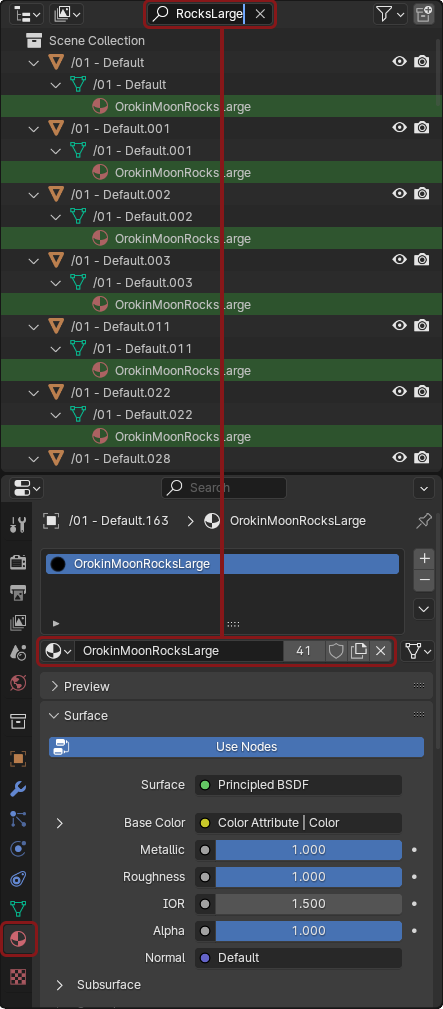
Task: Open the Texture properties checker tab
Action: [x=18, y=976]
